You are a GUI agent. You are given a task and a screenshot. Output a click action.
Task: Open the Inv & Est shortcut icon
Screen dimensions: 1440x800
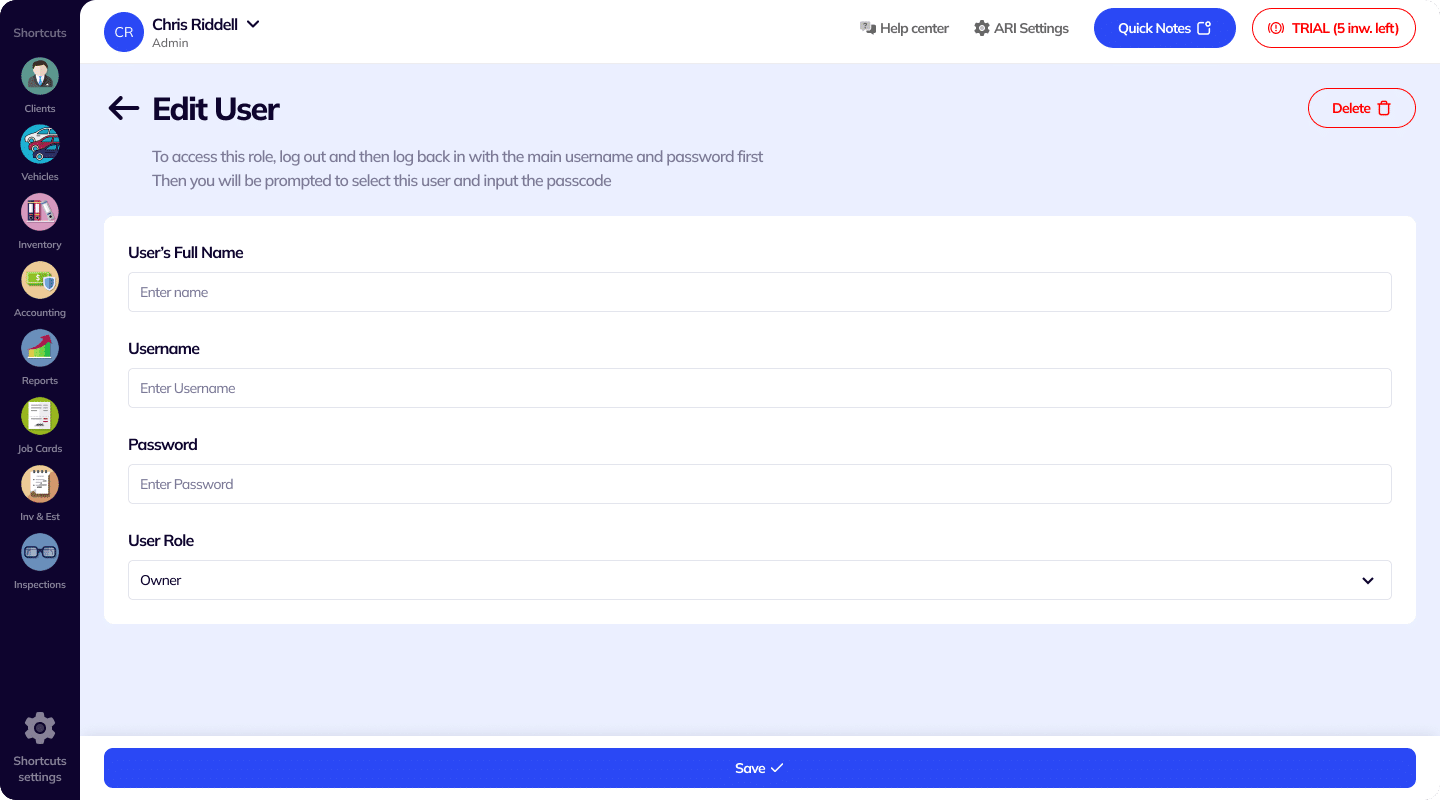pos(40,485)
